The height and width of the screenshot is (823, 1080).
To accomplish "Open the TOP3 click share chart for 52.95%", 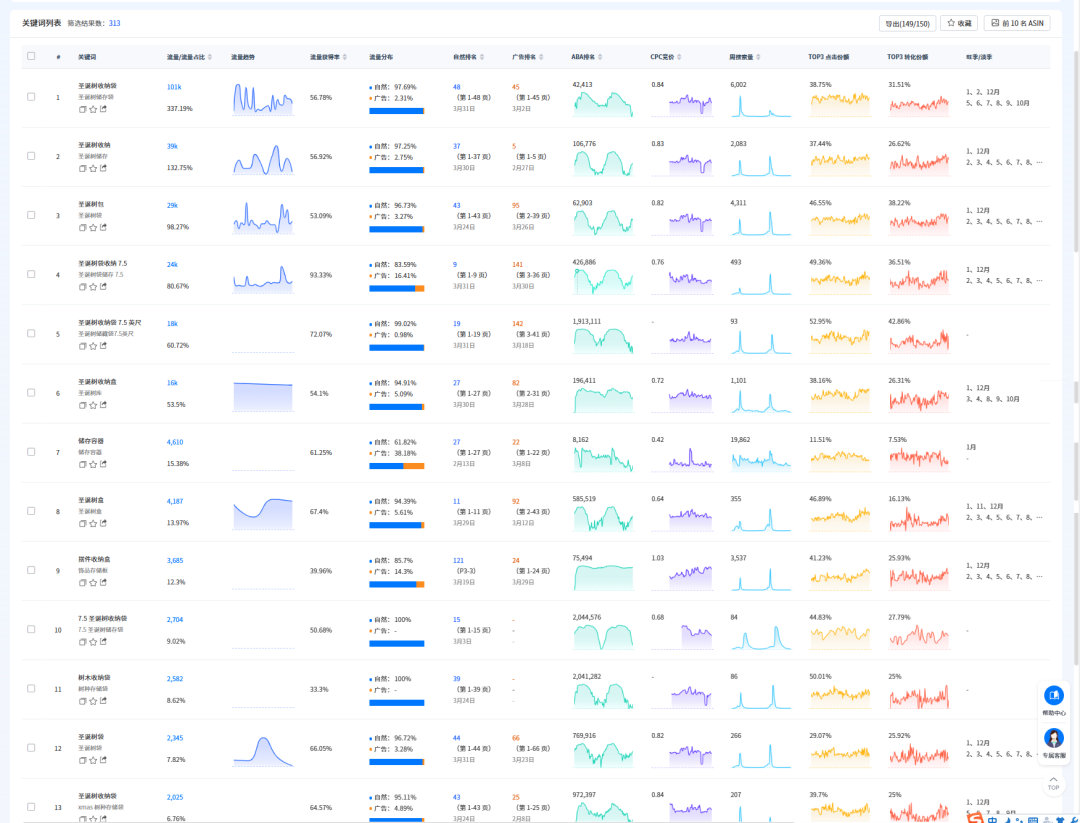I will tap(840, 340).
